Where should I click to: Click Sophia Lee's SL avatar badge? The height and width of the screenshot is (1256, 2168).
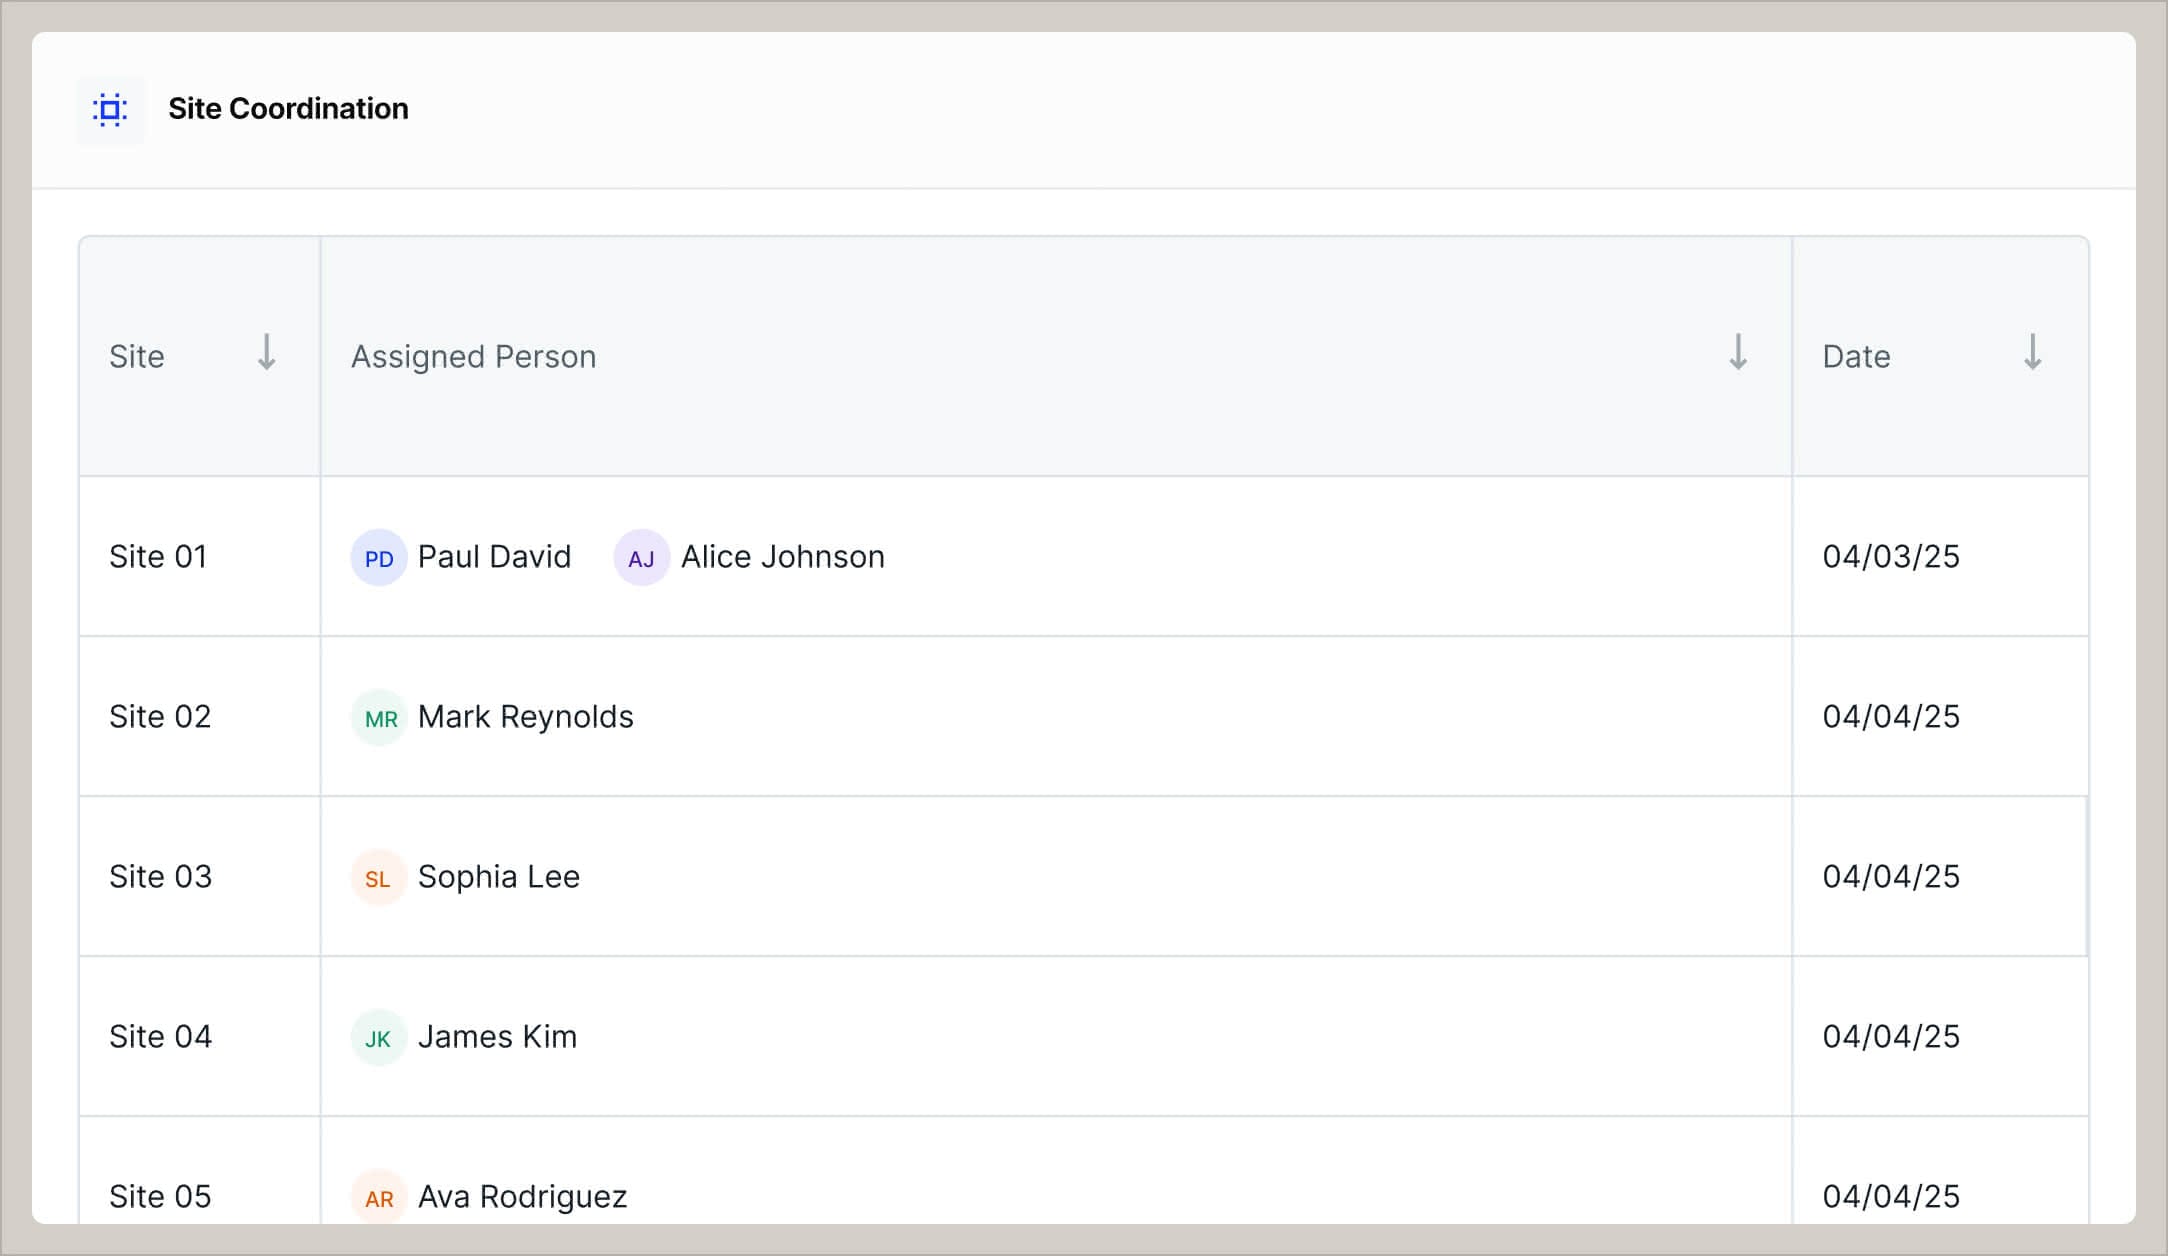(x=378, y=877)
